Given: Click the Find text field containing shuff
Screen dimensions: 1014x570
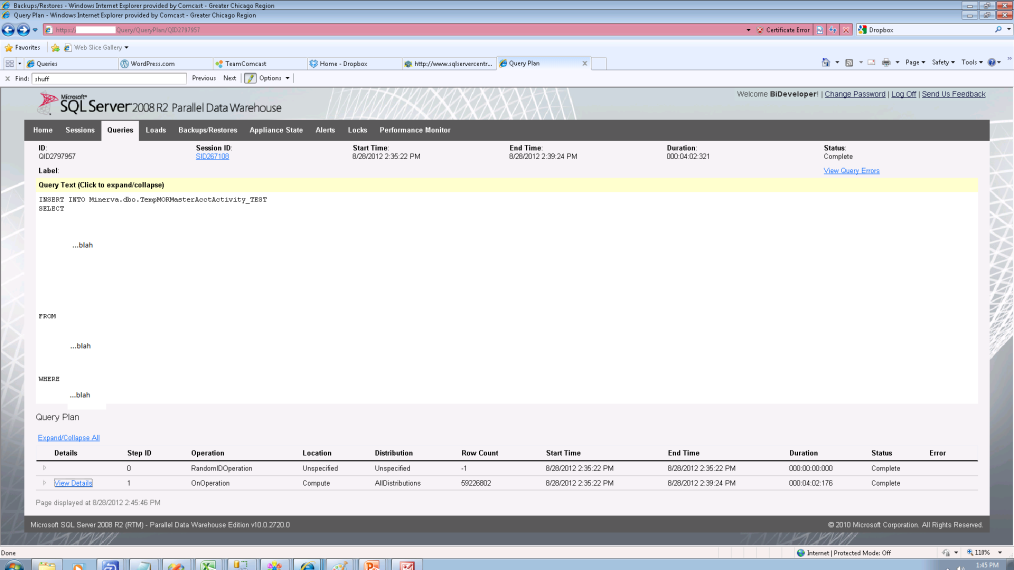Looking at the screenshot, I should point(109,78).
